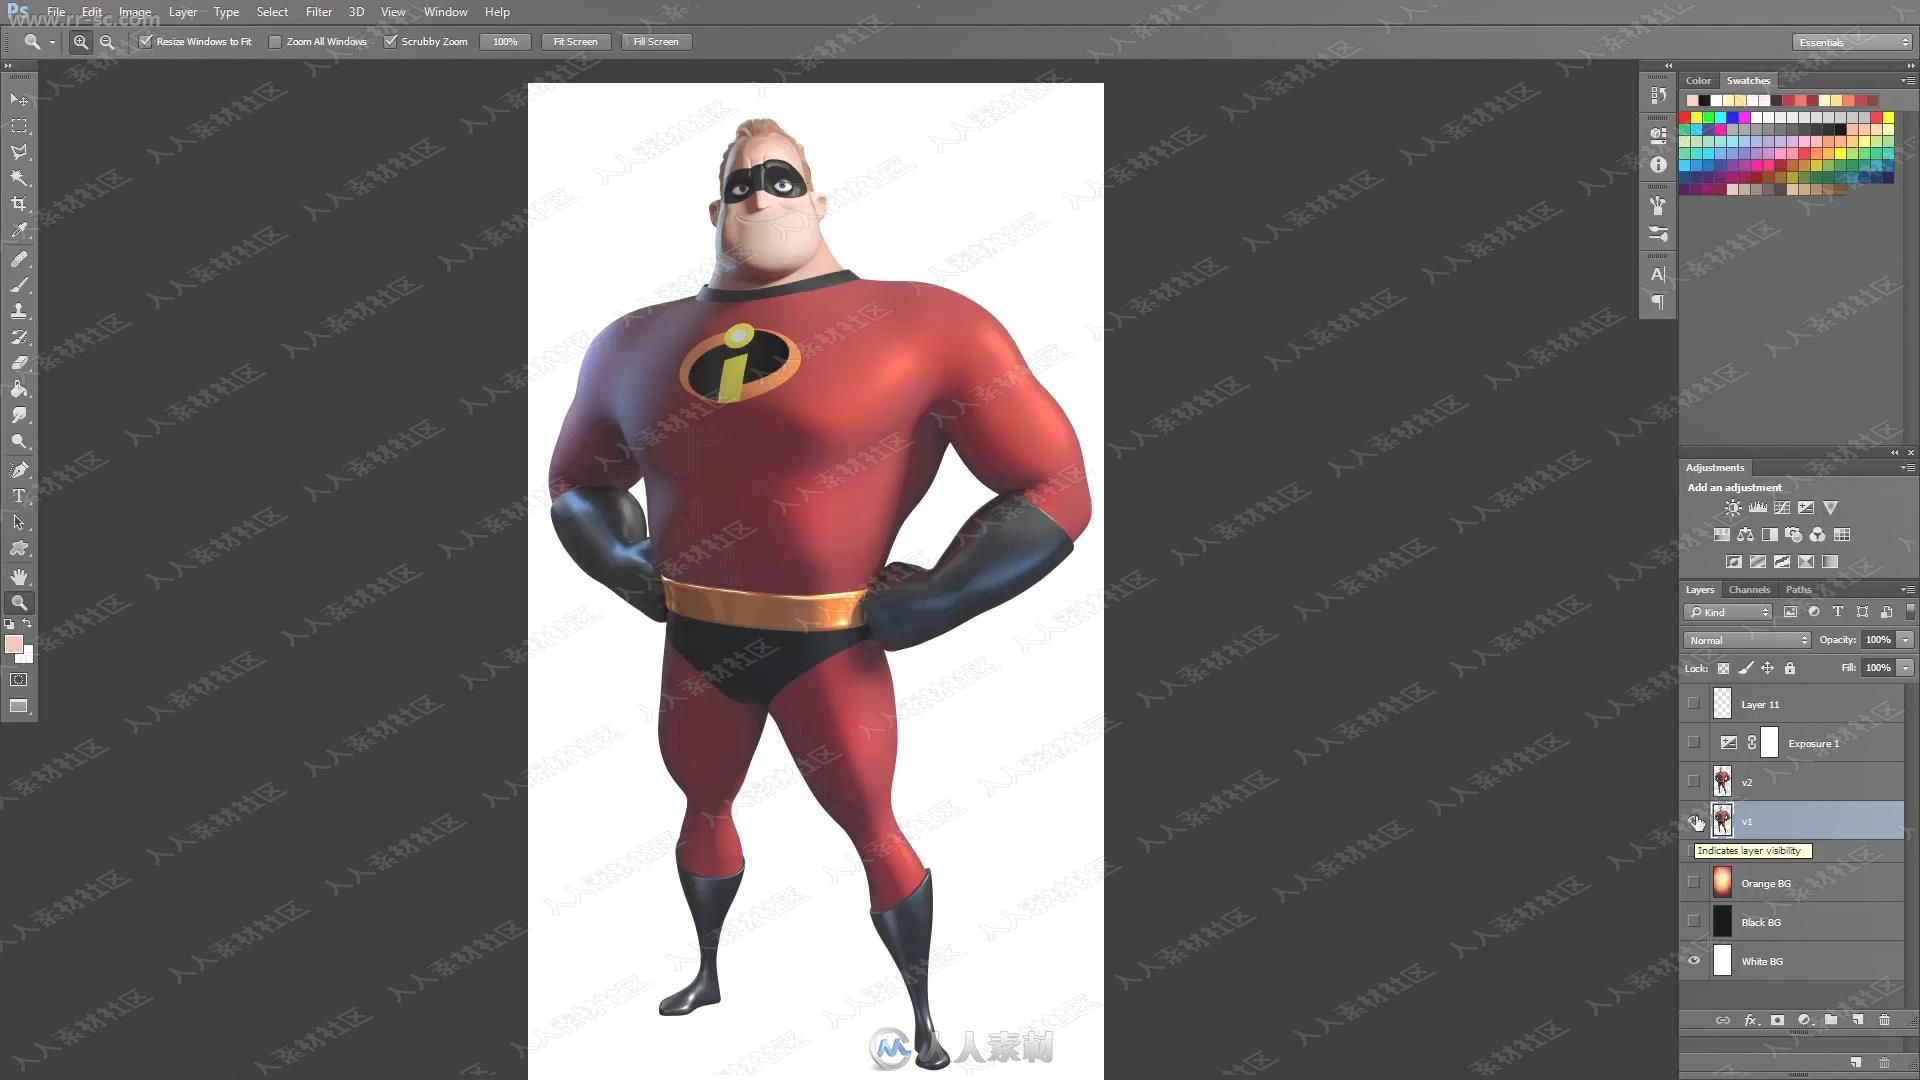This screenshot has width=1920, height=1080.
Task: Select the Polygonal Lasso tool
Action: 19,152
